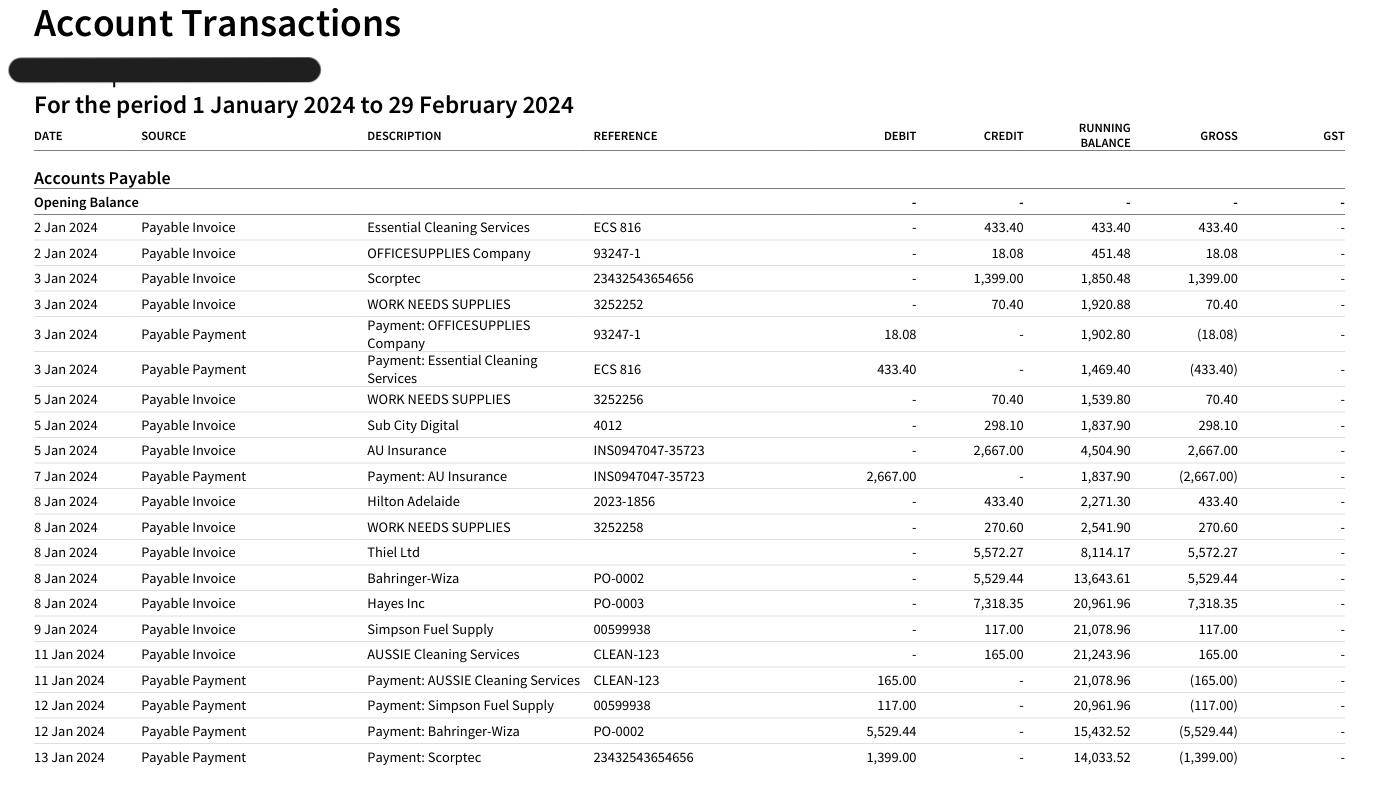Select running balance 1,469.40
The height and width of the screenshot is (801, 1377).
(x=1105, y=370)
